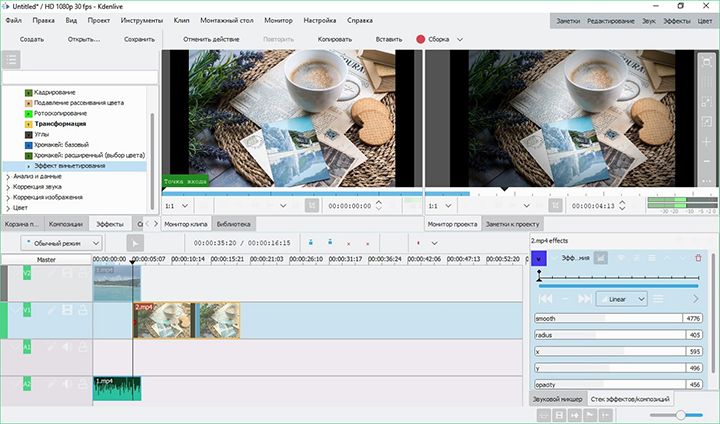Click project monitor zoom-out minus overlay icon
The image size is (720, 424).
707,161
